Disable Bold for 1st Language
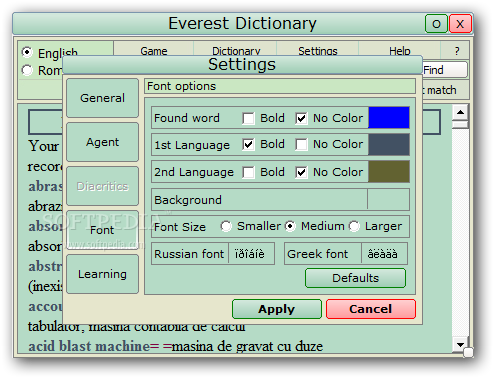 click(248, 145)
